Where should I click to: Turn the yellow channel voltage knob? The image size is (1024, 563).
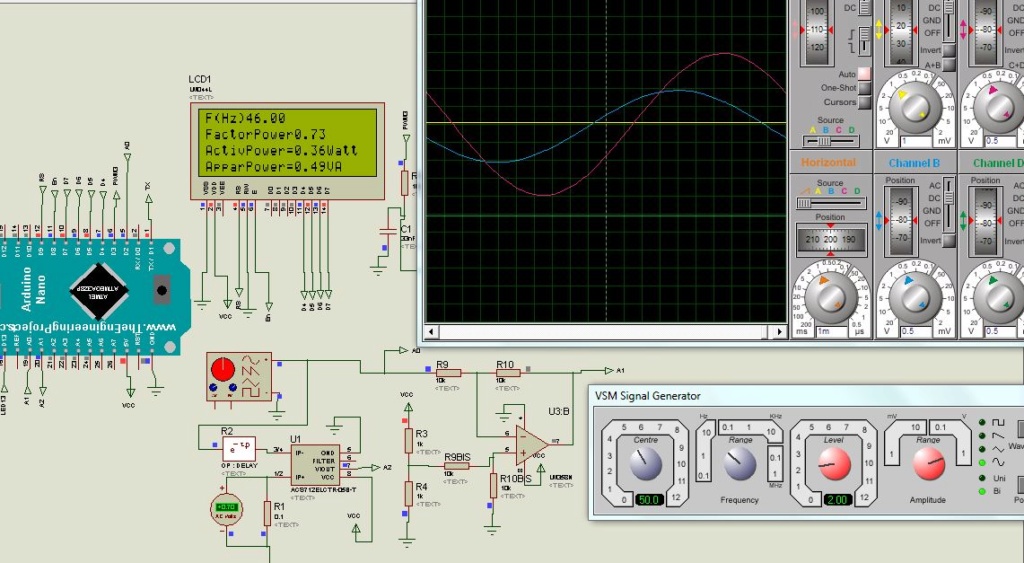(x=915, y=108)
